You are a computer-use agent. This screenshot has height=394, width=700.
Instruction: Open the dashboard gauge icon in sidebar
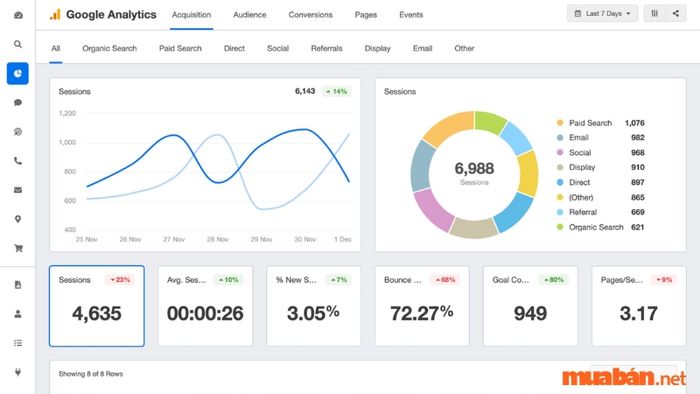[18, 15]
